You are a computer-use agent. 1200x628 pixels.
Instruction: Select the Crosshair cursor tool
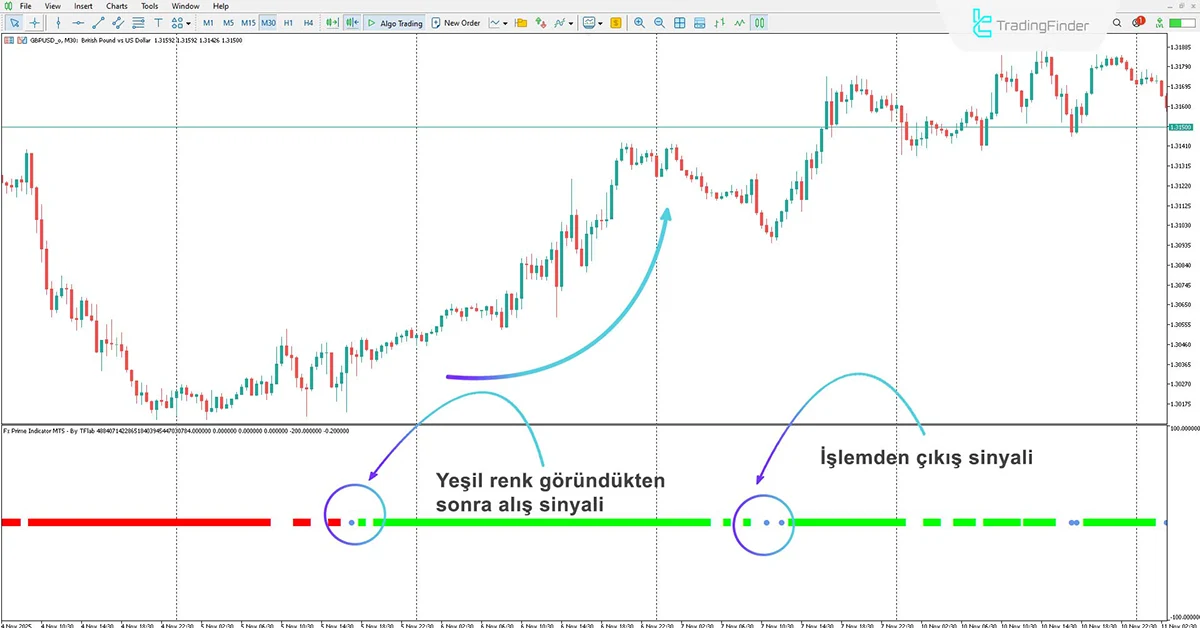[33, 23]
